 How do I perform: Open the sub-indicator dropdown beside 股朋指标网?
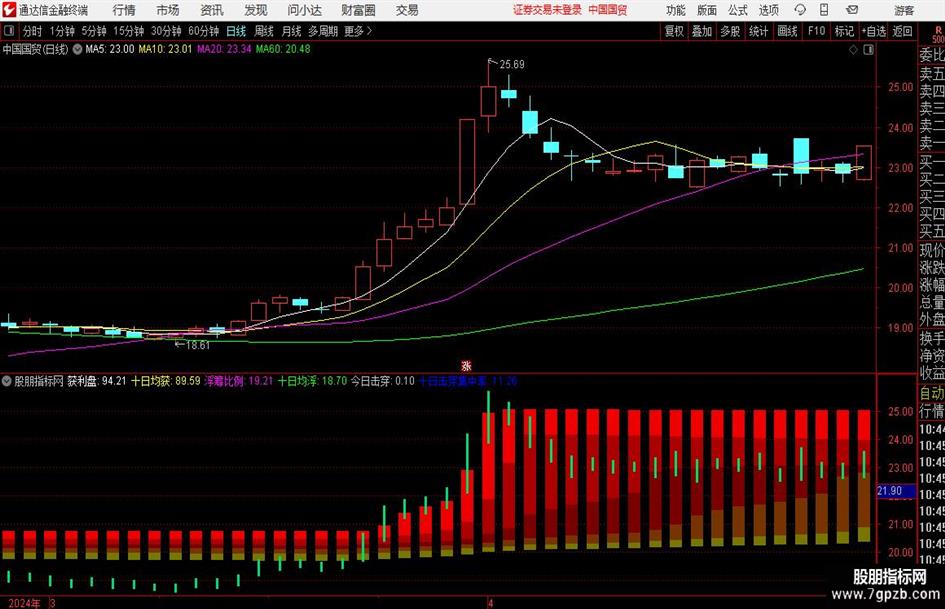coord(7,381)
